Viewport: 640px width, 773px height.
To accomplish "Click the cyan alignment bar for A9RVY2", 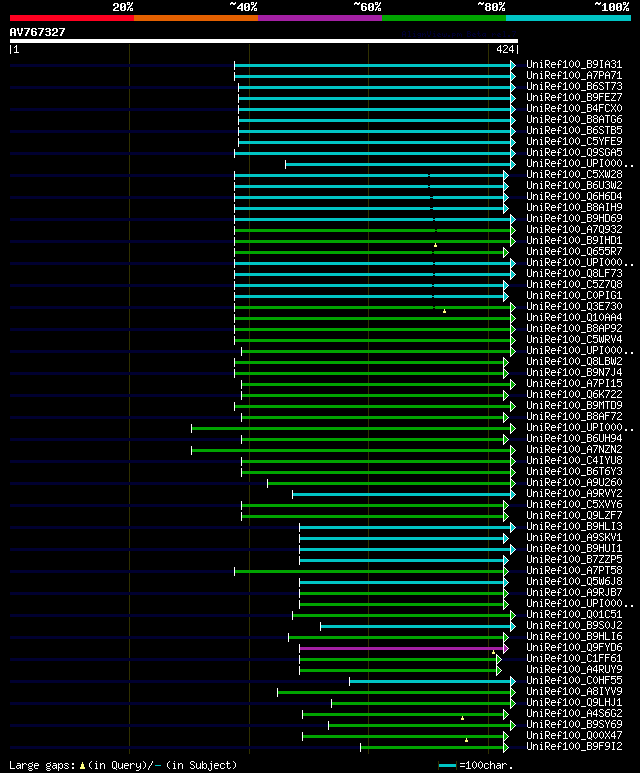I will [x=402, y=494].
